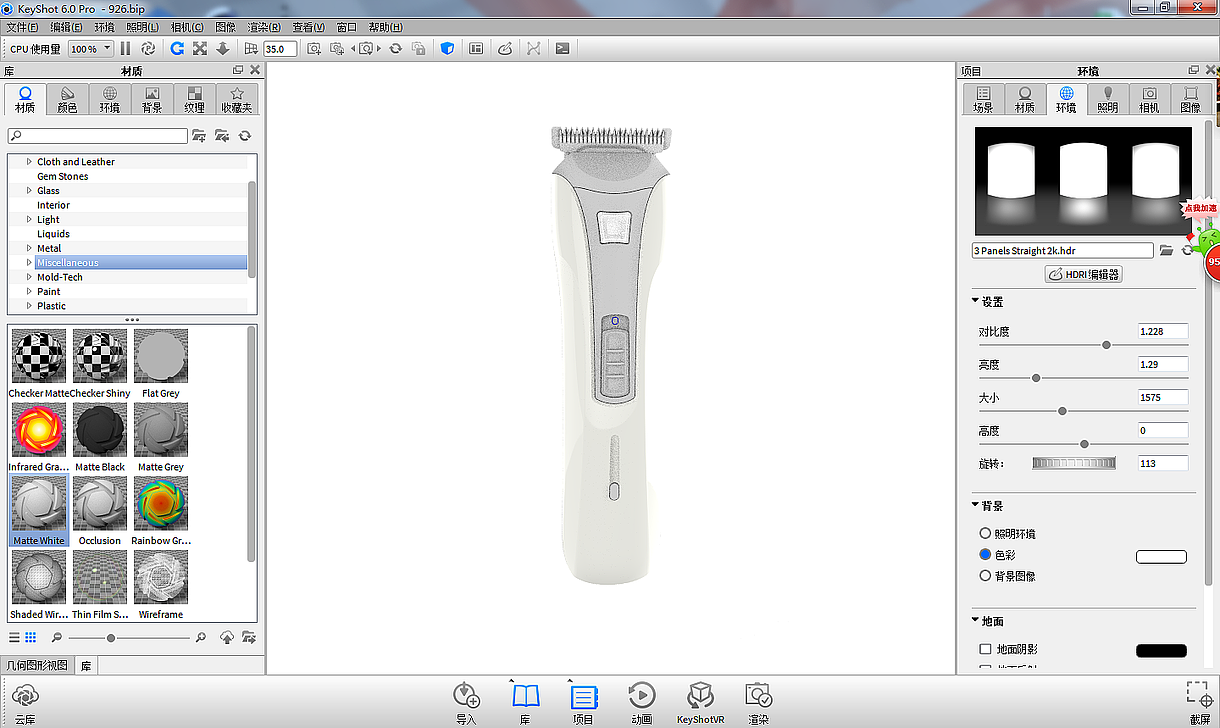Click the Screenshot (截屏) button

tap(1199, 701)
